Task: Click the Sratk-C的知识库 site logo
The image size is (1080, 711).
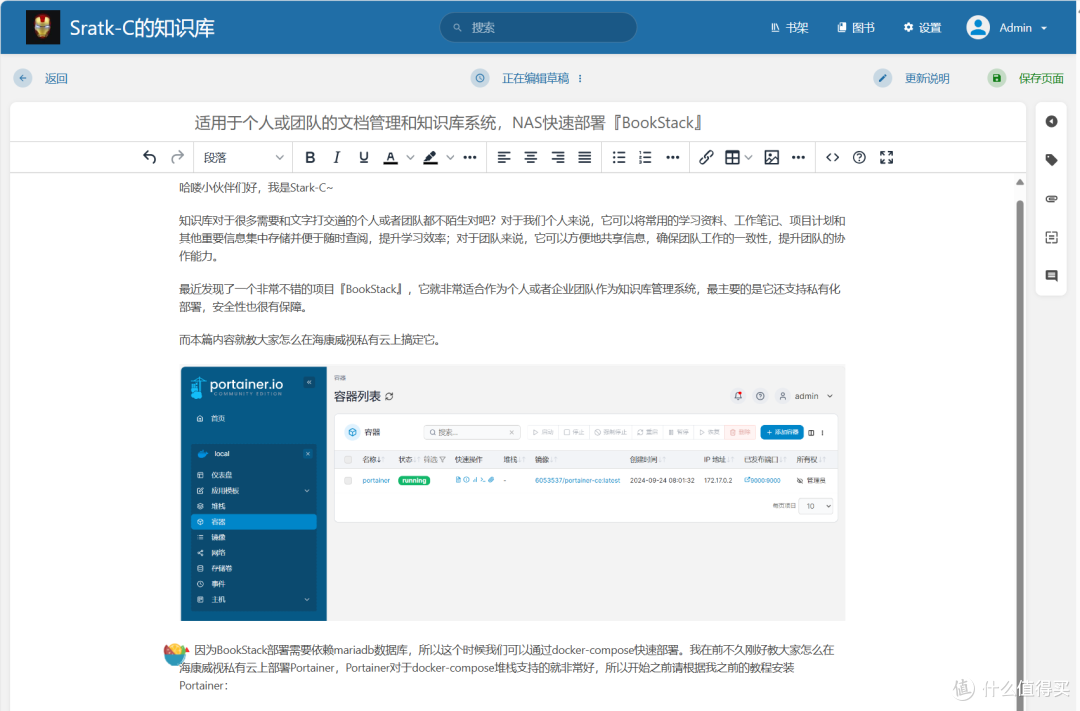Action: tap(120, 28)
